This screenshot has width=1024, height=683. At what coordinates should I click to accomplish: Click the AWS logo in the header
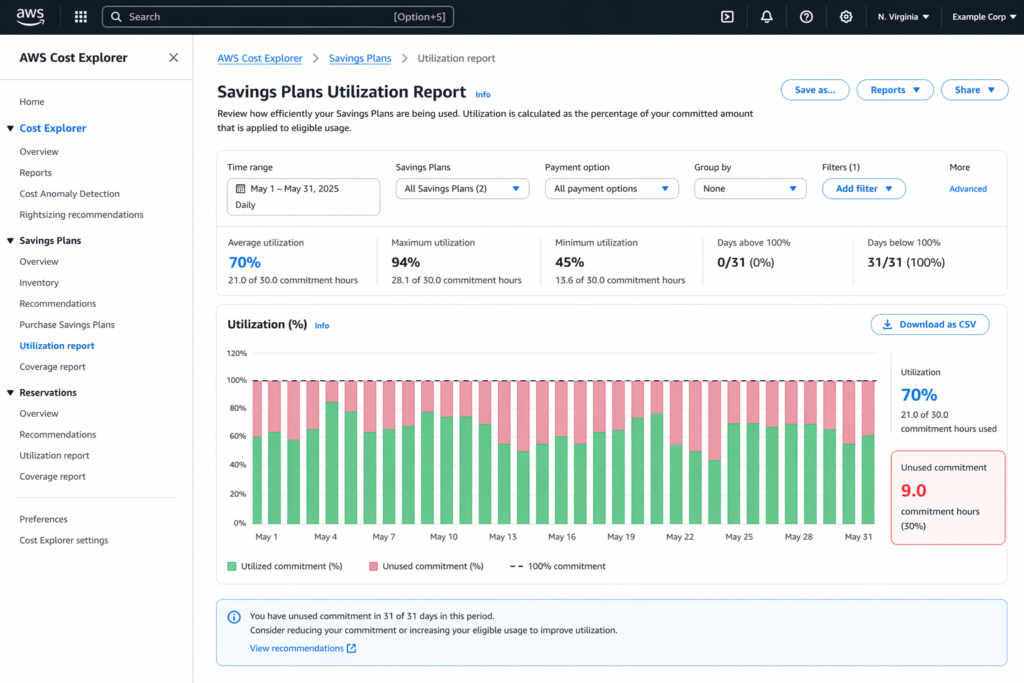tap(30, 16)
